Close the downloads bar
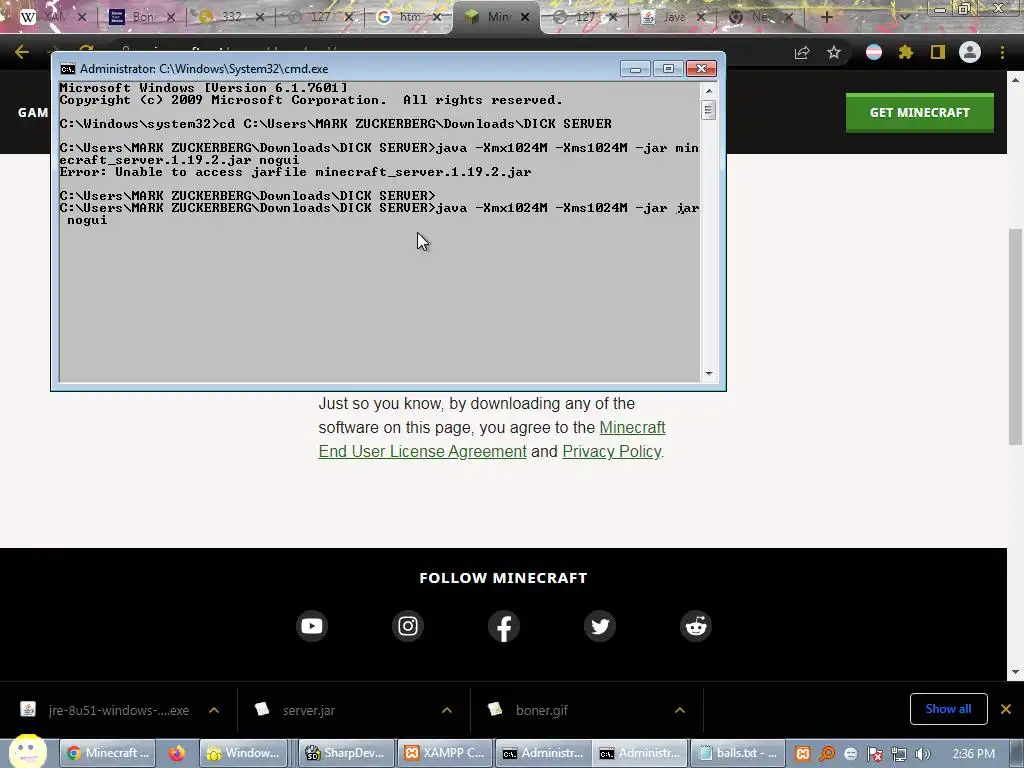1024x768 pixels. pos(1006,709)
